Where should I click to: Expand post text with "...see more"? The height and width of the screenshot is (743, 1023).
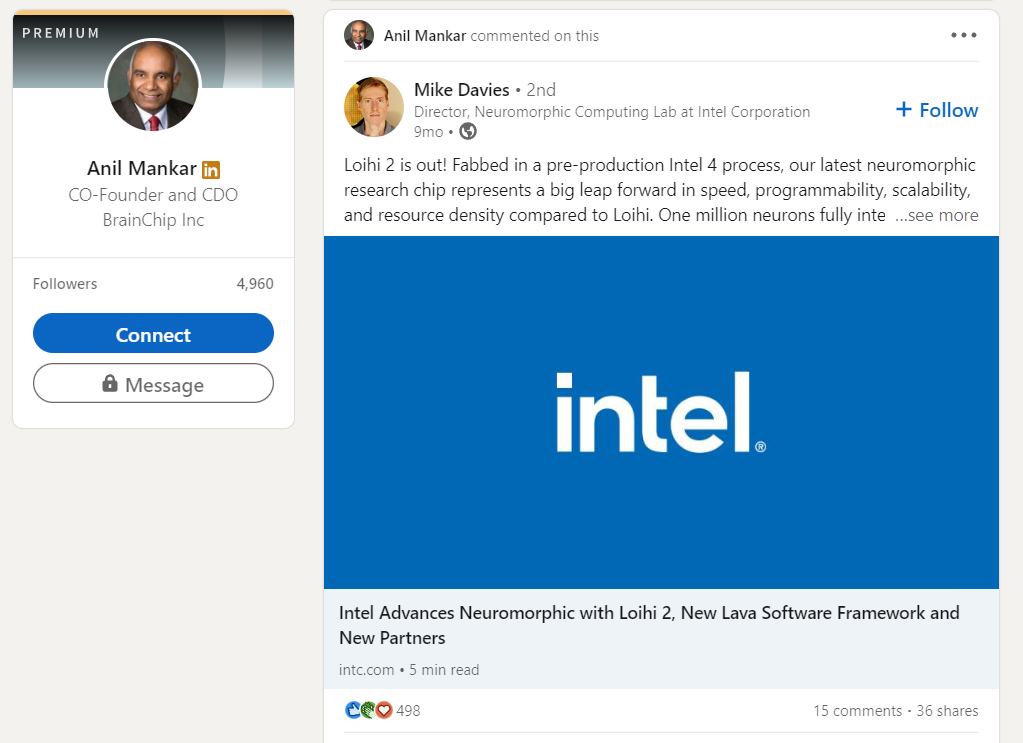click(x=936, y=215)
